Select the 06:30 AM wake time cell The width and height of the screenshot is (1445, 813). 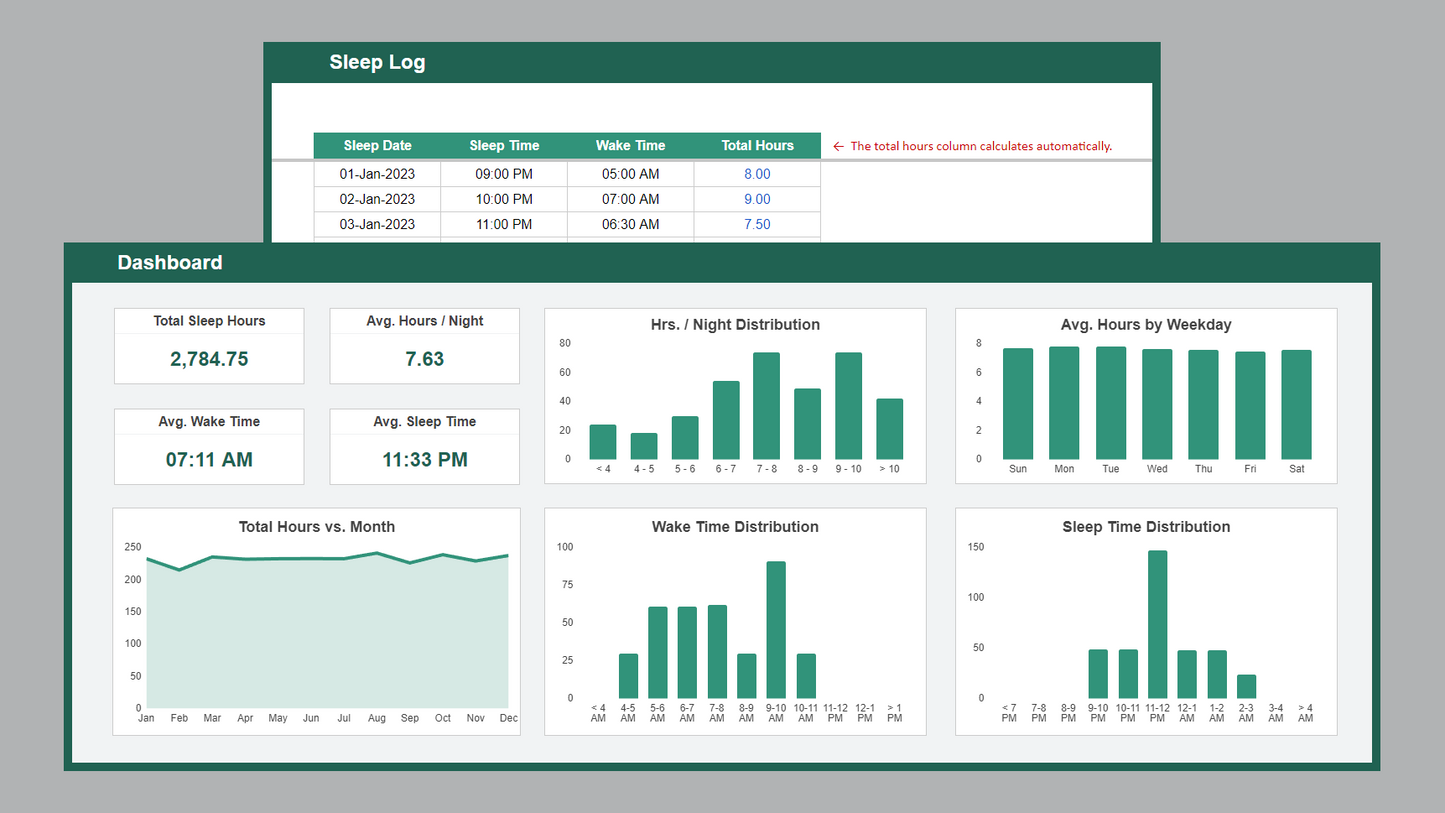[x=630, y=224]
